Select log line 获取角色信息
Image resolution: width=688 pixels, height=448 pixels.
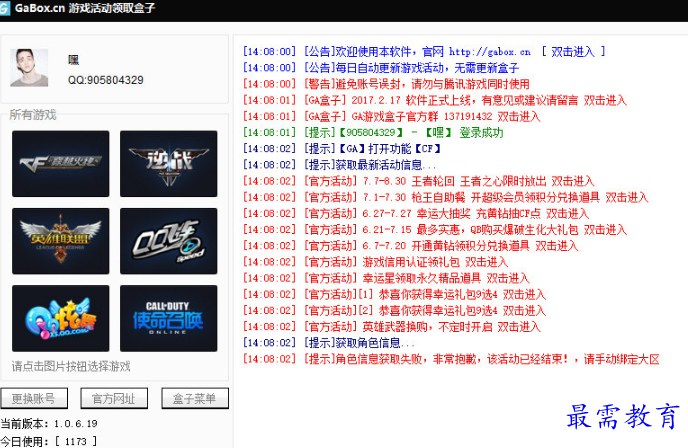[329, 343]
